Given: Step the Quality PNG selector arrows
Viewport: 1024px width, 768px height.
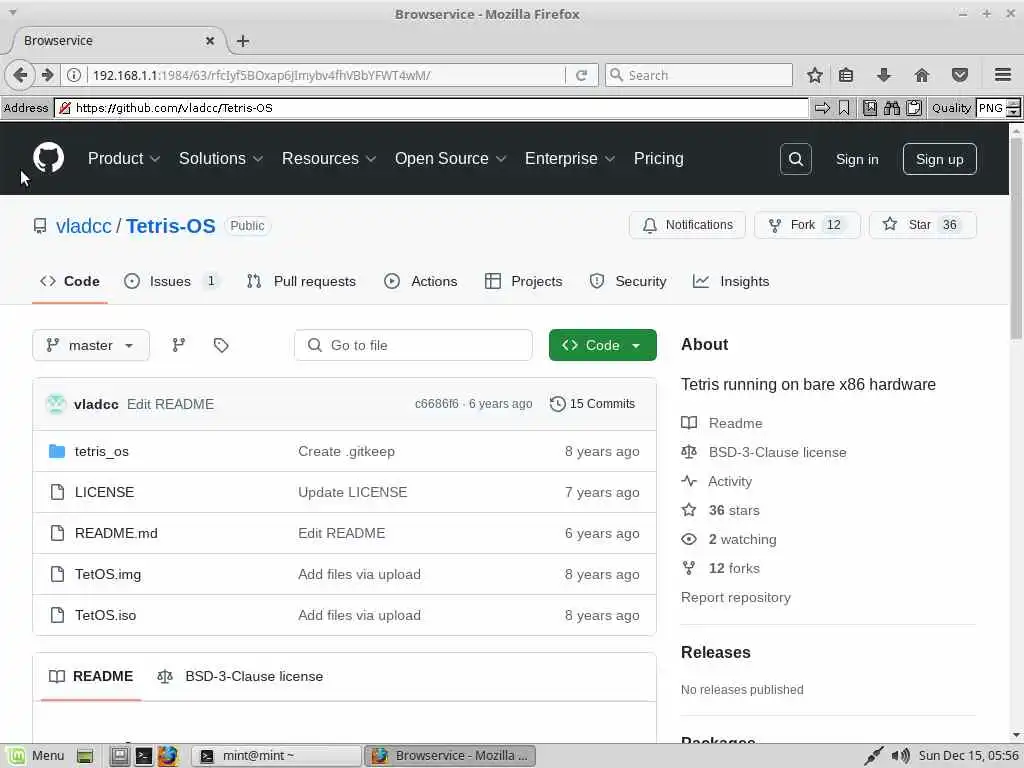Looking at the screenshot, I should point(1013,108).
